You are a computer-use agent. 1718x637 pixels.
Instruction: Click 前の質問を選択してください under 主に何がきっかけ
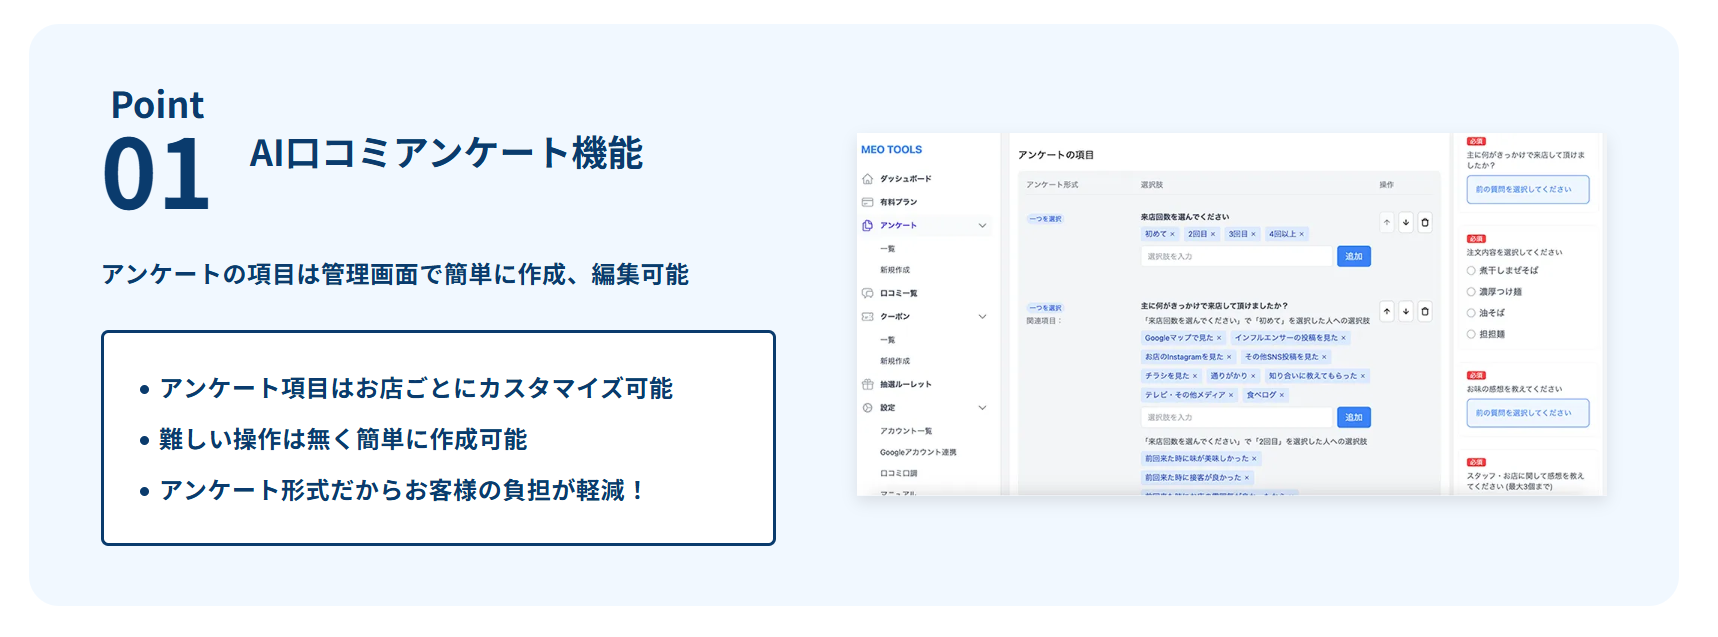[x=1527, y=190]
